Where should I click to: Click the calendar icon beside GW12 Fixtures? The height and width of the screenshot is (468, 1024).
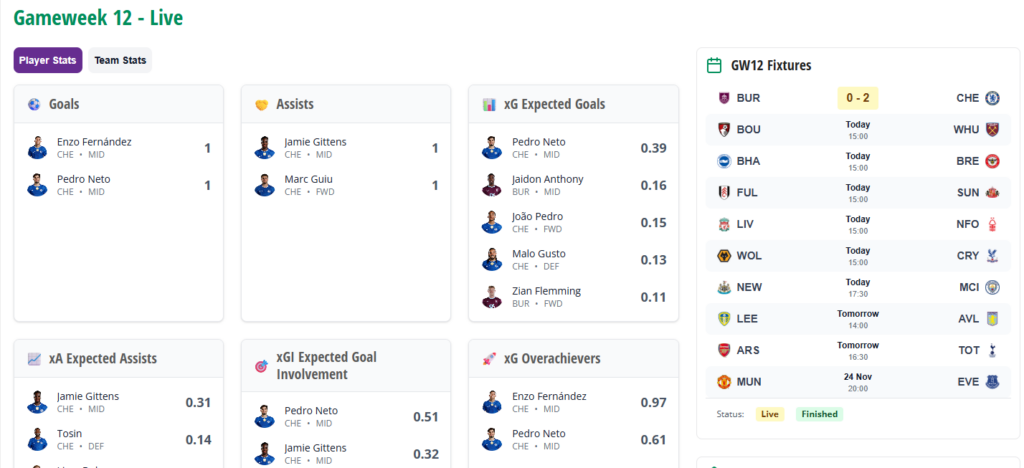point(714,66)
